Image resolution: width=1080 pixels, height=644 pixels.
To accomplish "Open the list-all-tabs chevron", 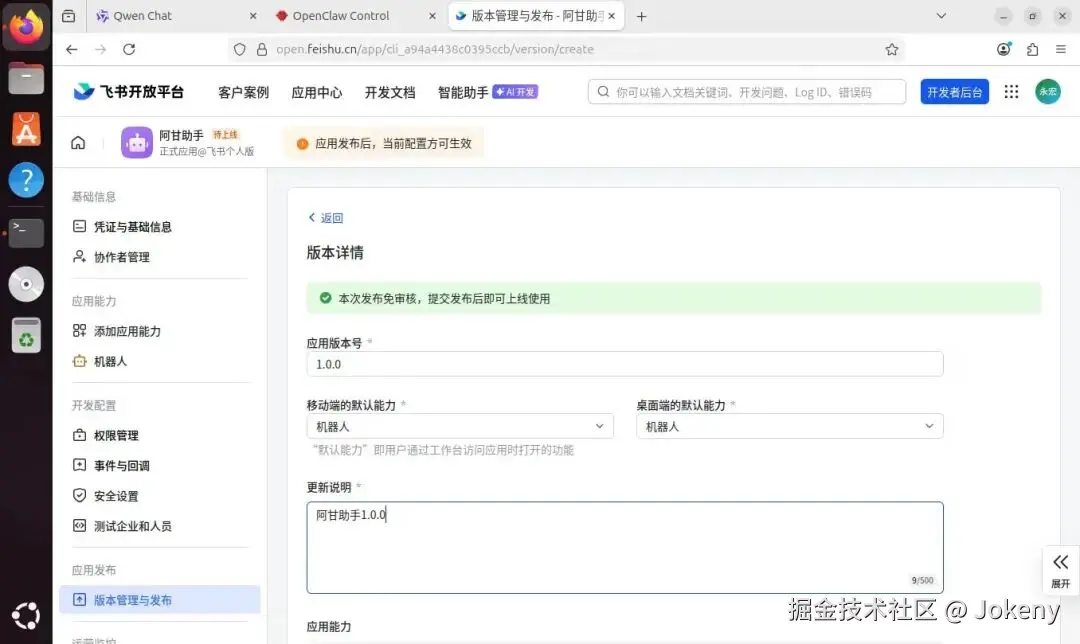I will tap(941, 16).
